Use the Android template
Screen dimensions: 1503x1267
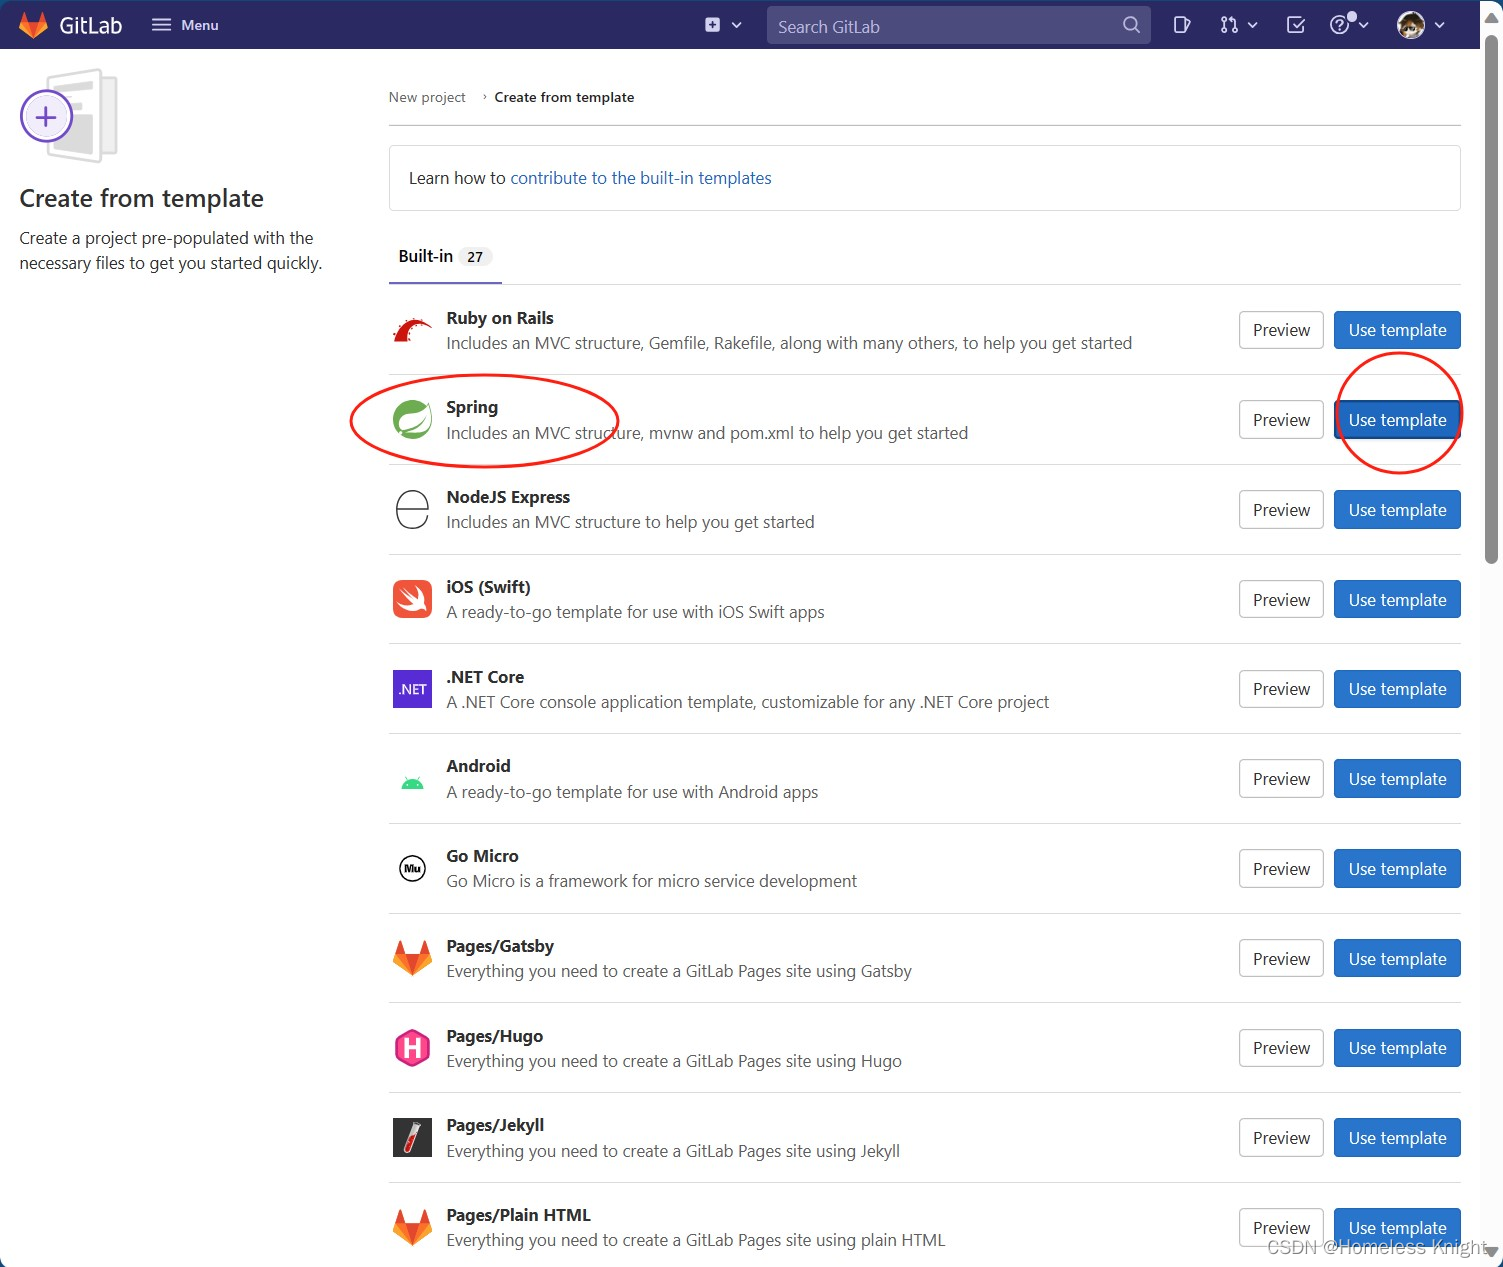click(1397, 779)
